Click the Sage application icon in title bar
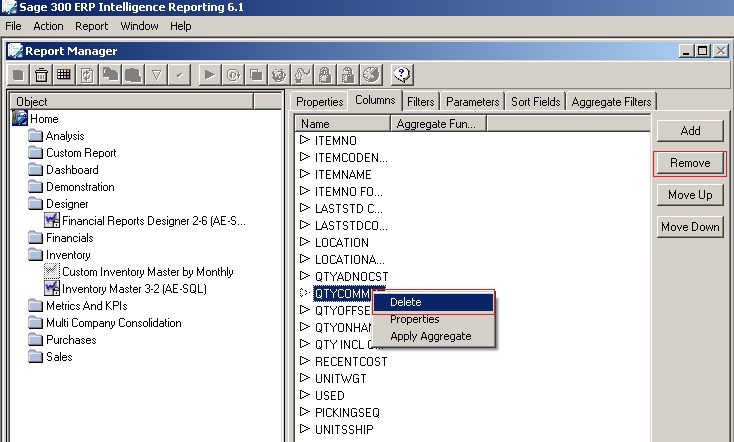 [8, 7]
